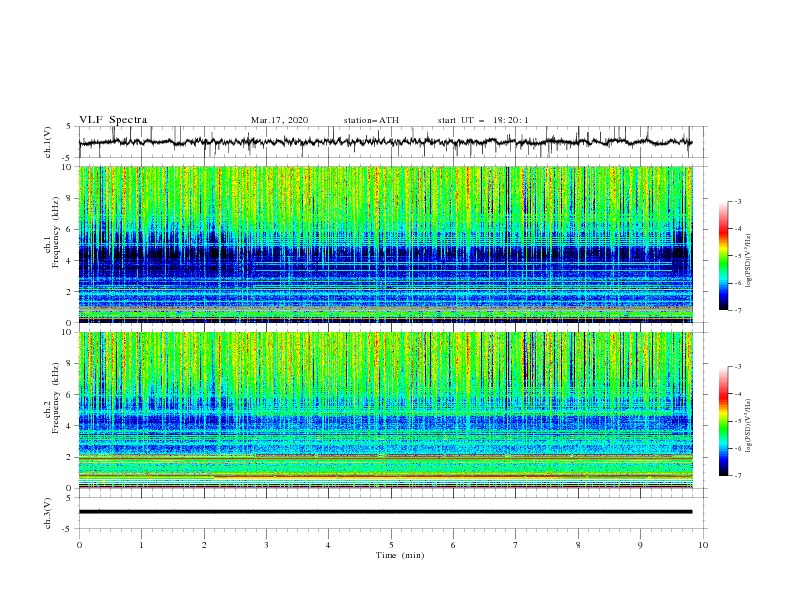Select the "start UT = 18:20:1" text
Image resolution: width=792 pixels, height=612 pixels.
[x=483, y=120]
